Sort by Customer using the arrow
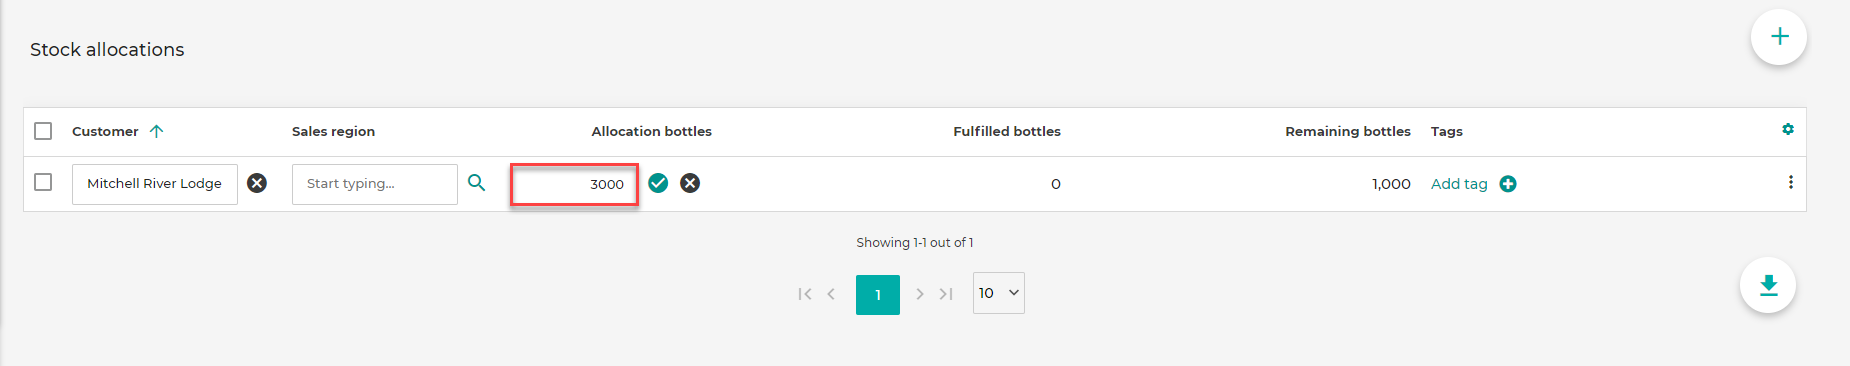1850x366 pixels. [x=156, y=131]
